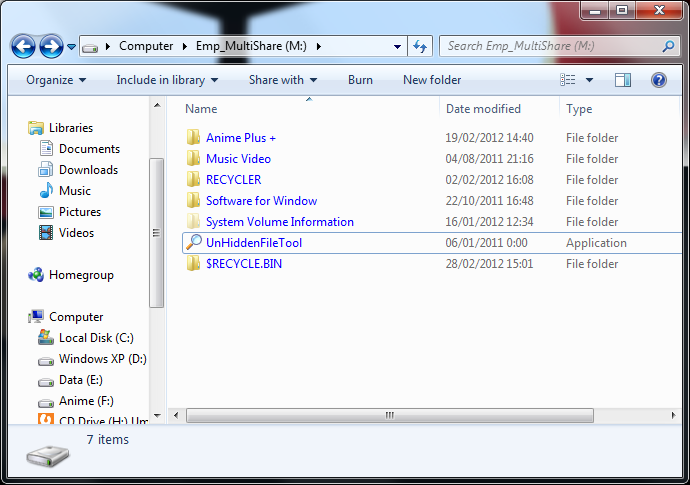Go forward with the Forward arrow button
Viewport: 690px width, 485px height.
(x=51, y=46)
